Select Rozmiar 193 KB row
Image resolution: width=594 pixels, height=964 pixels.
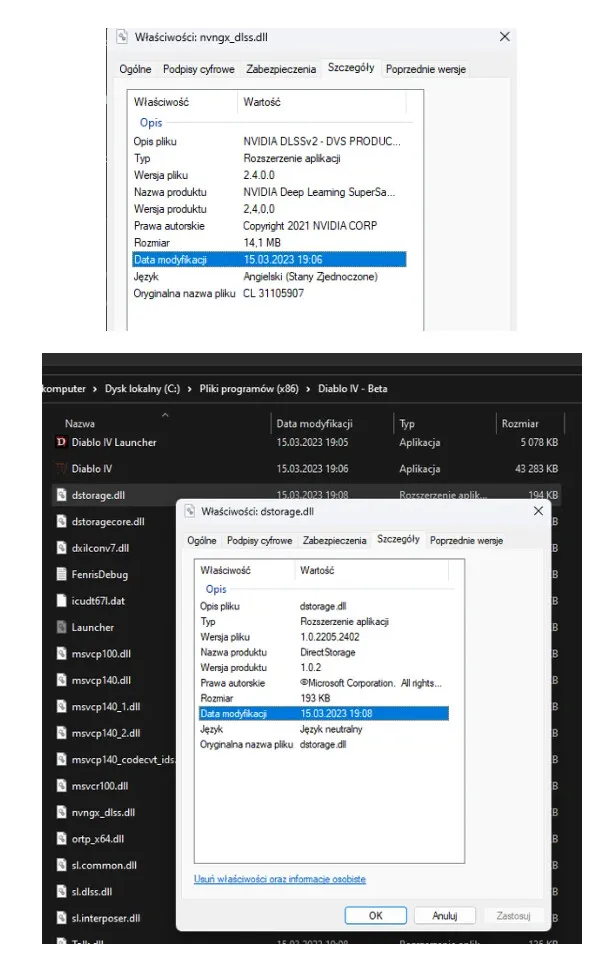point(324,698)
